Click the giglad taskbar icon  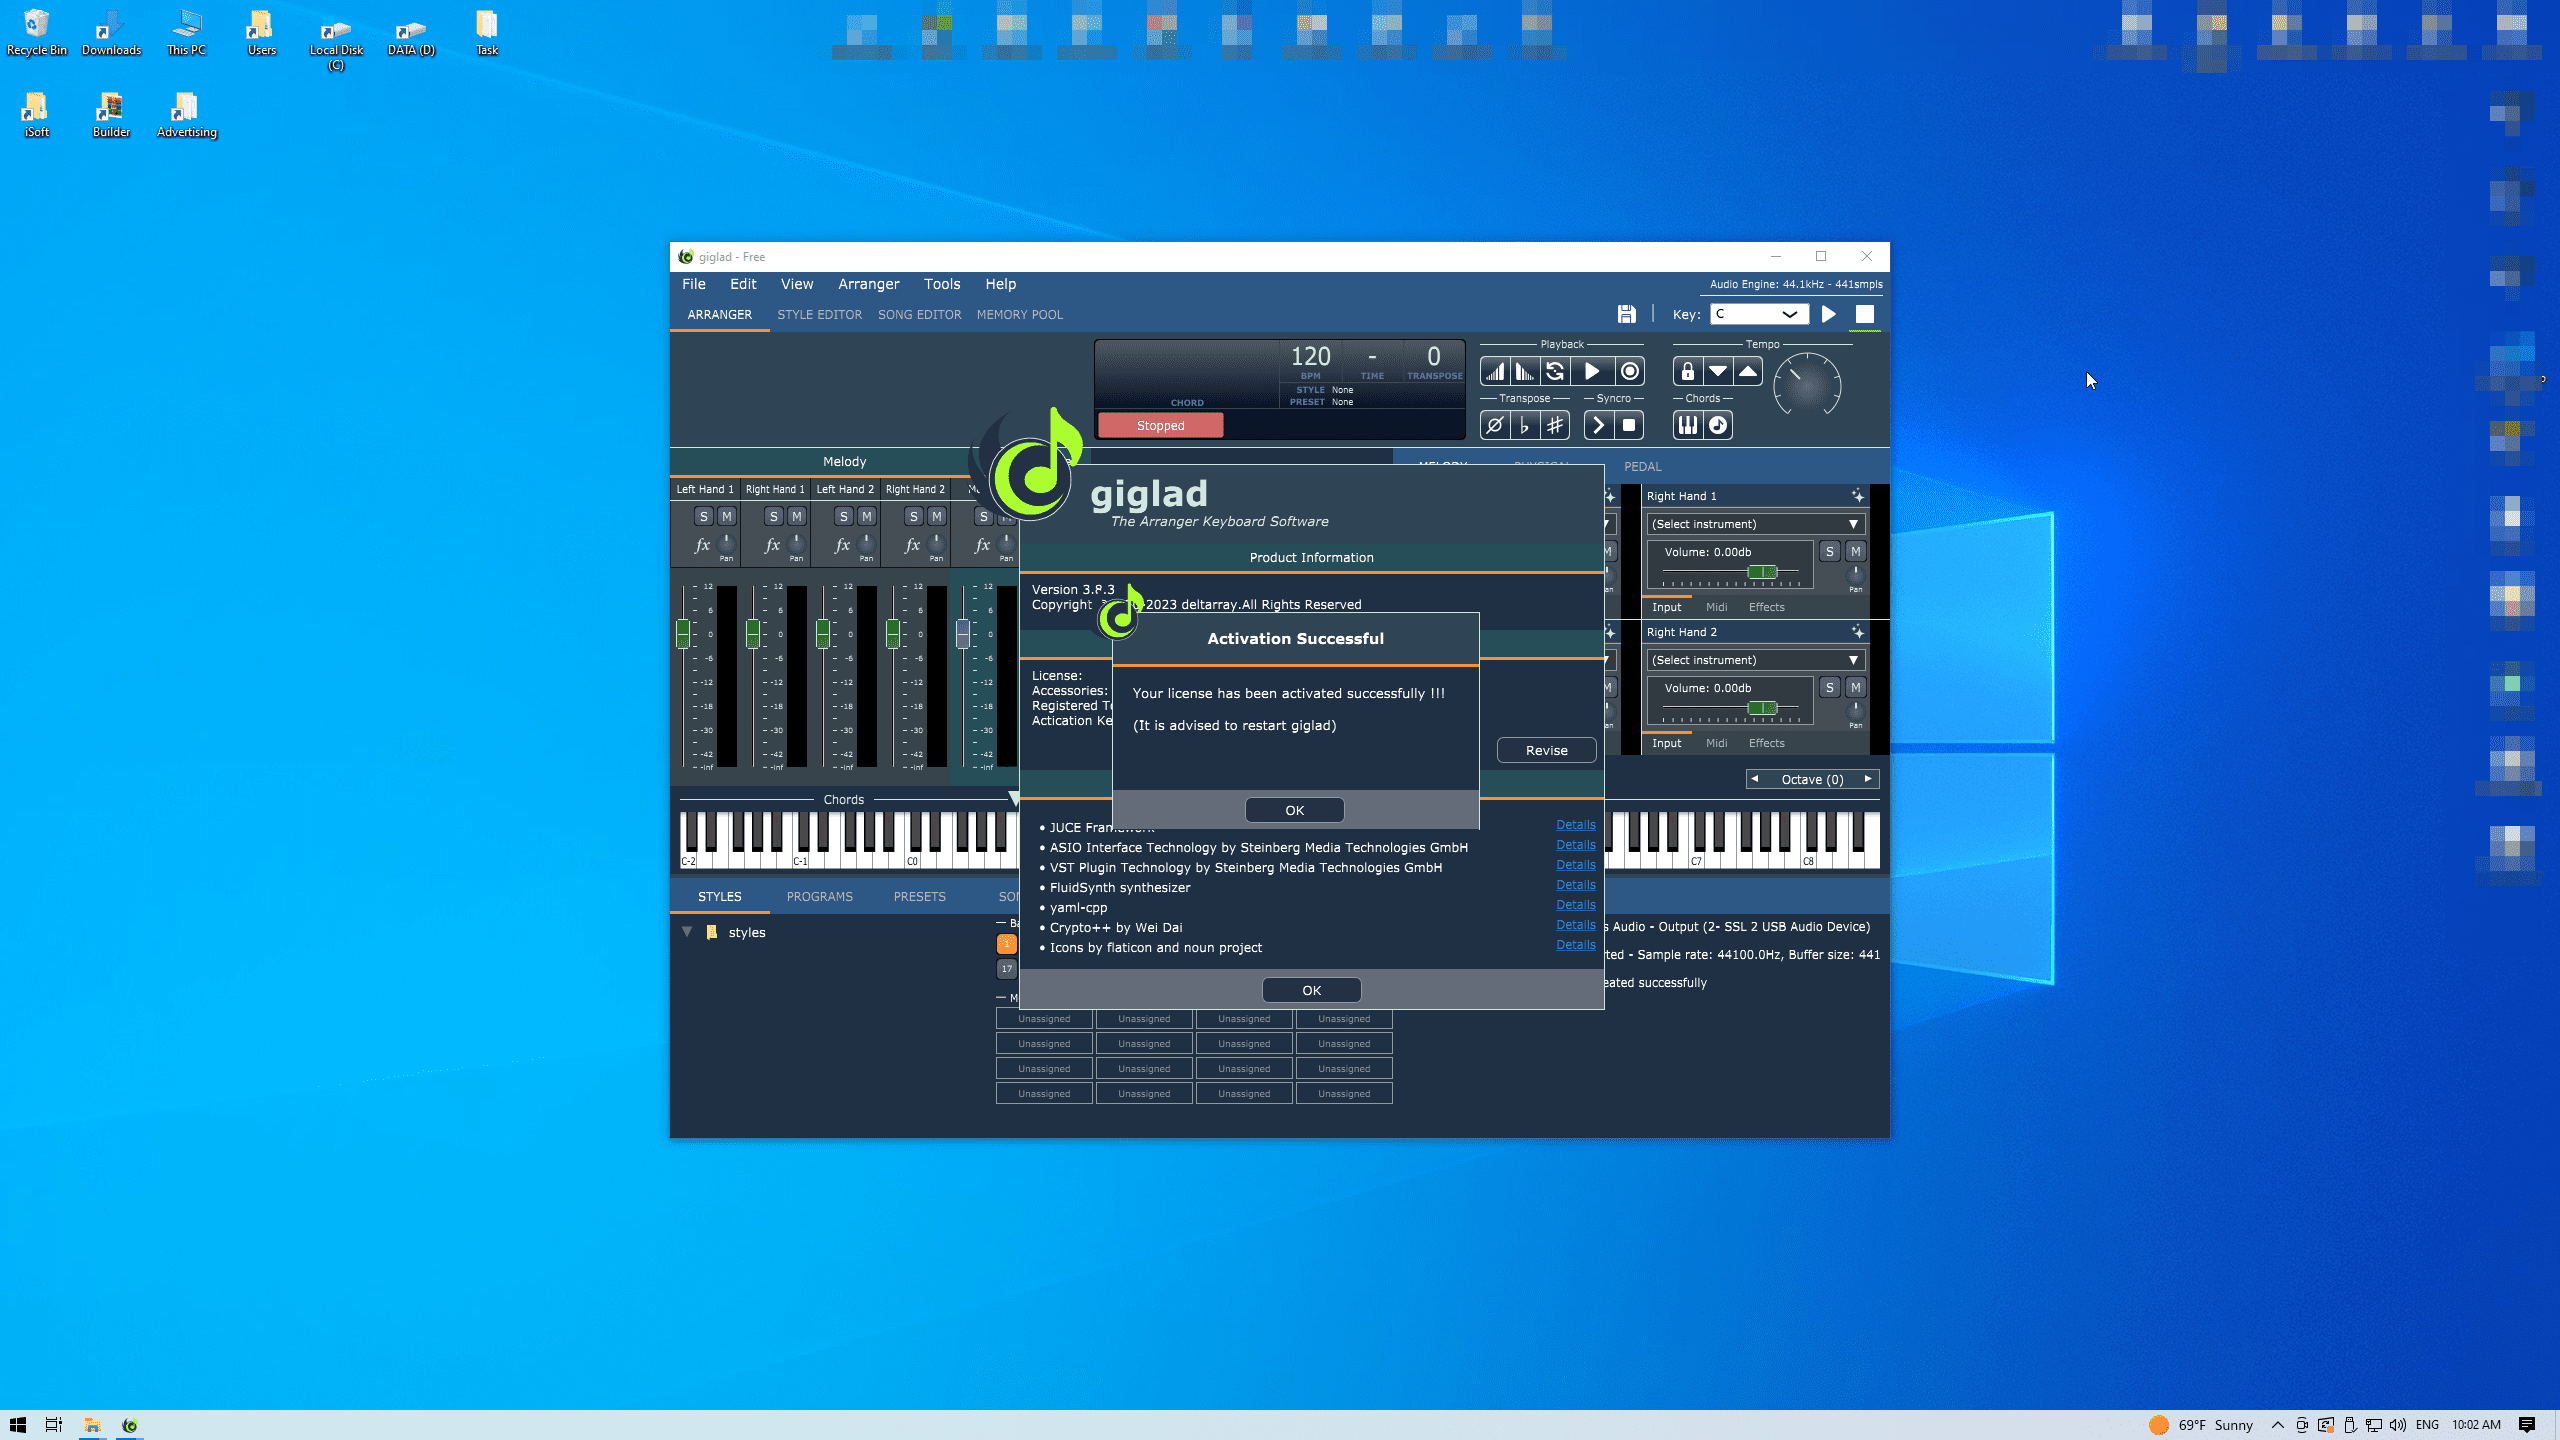click(130, 1425)
